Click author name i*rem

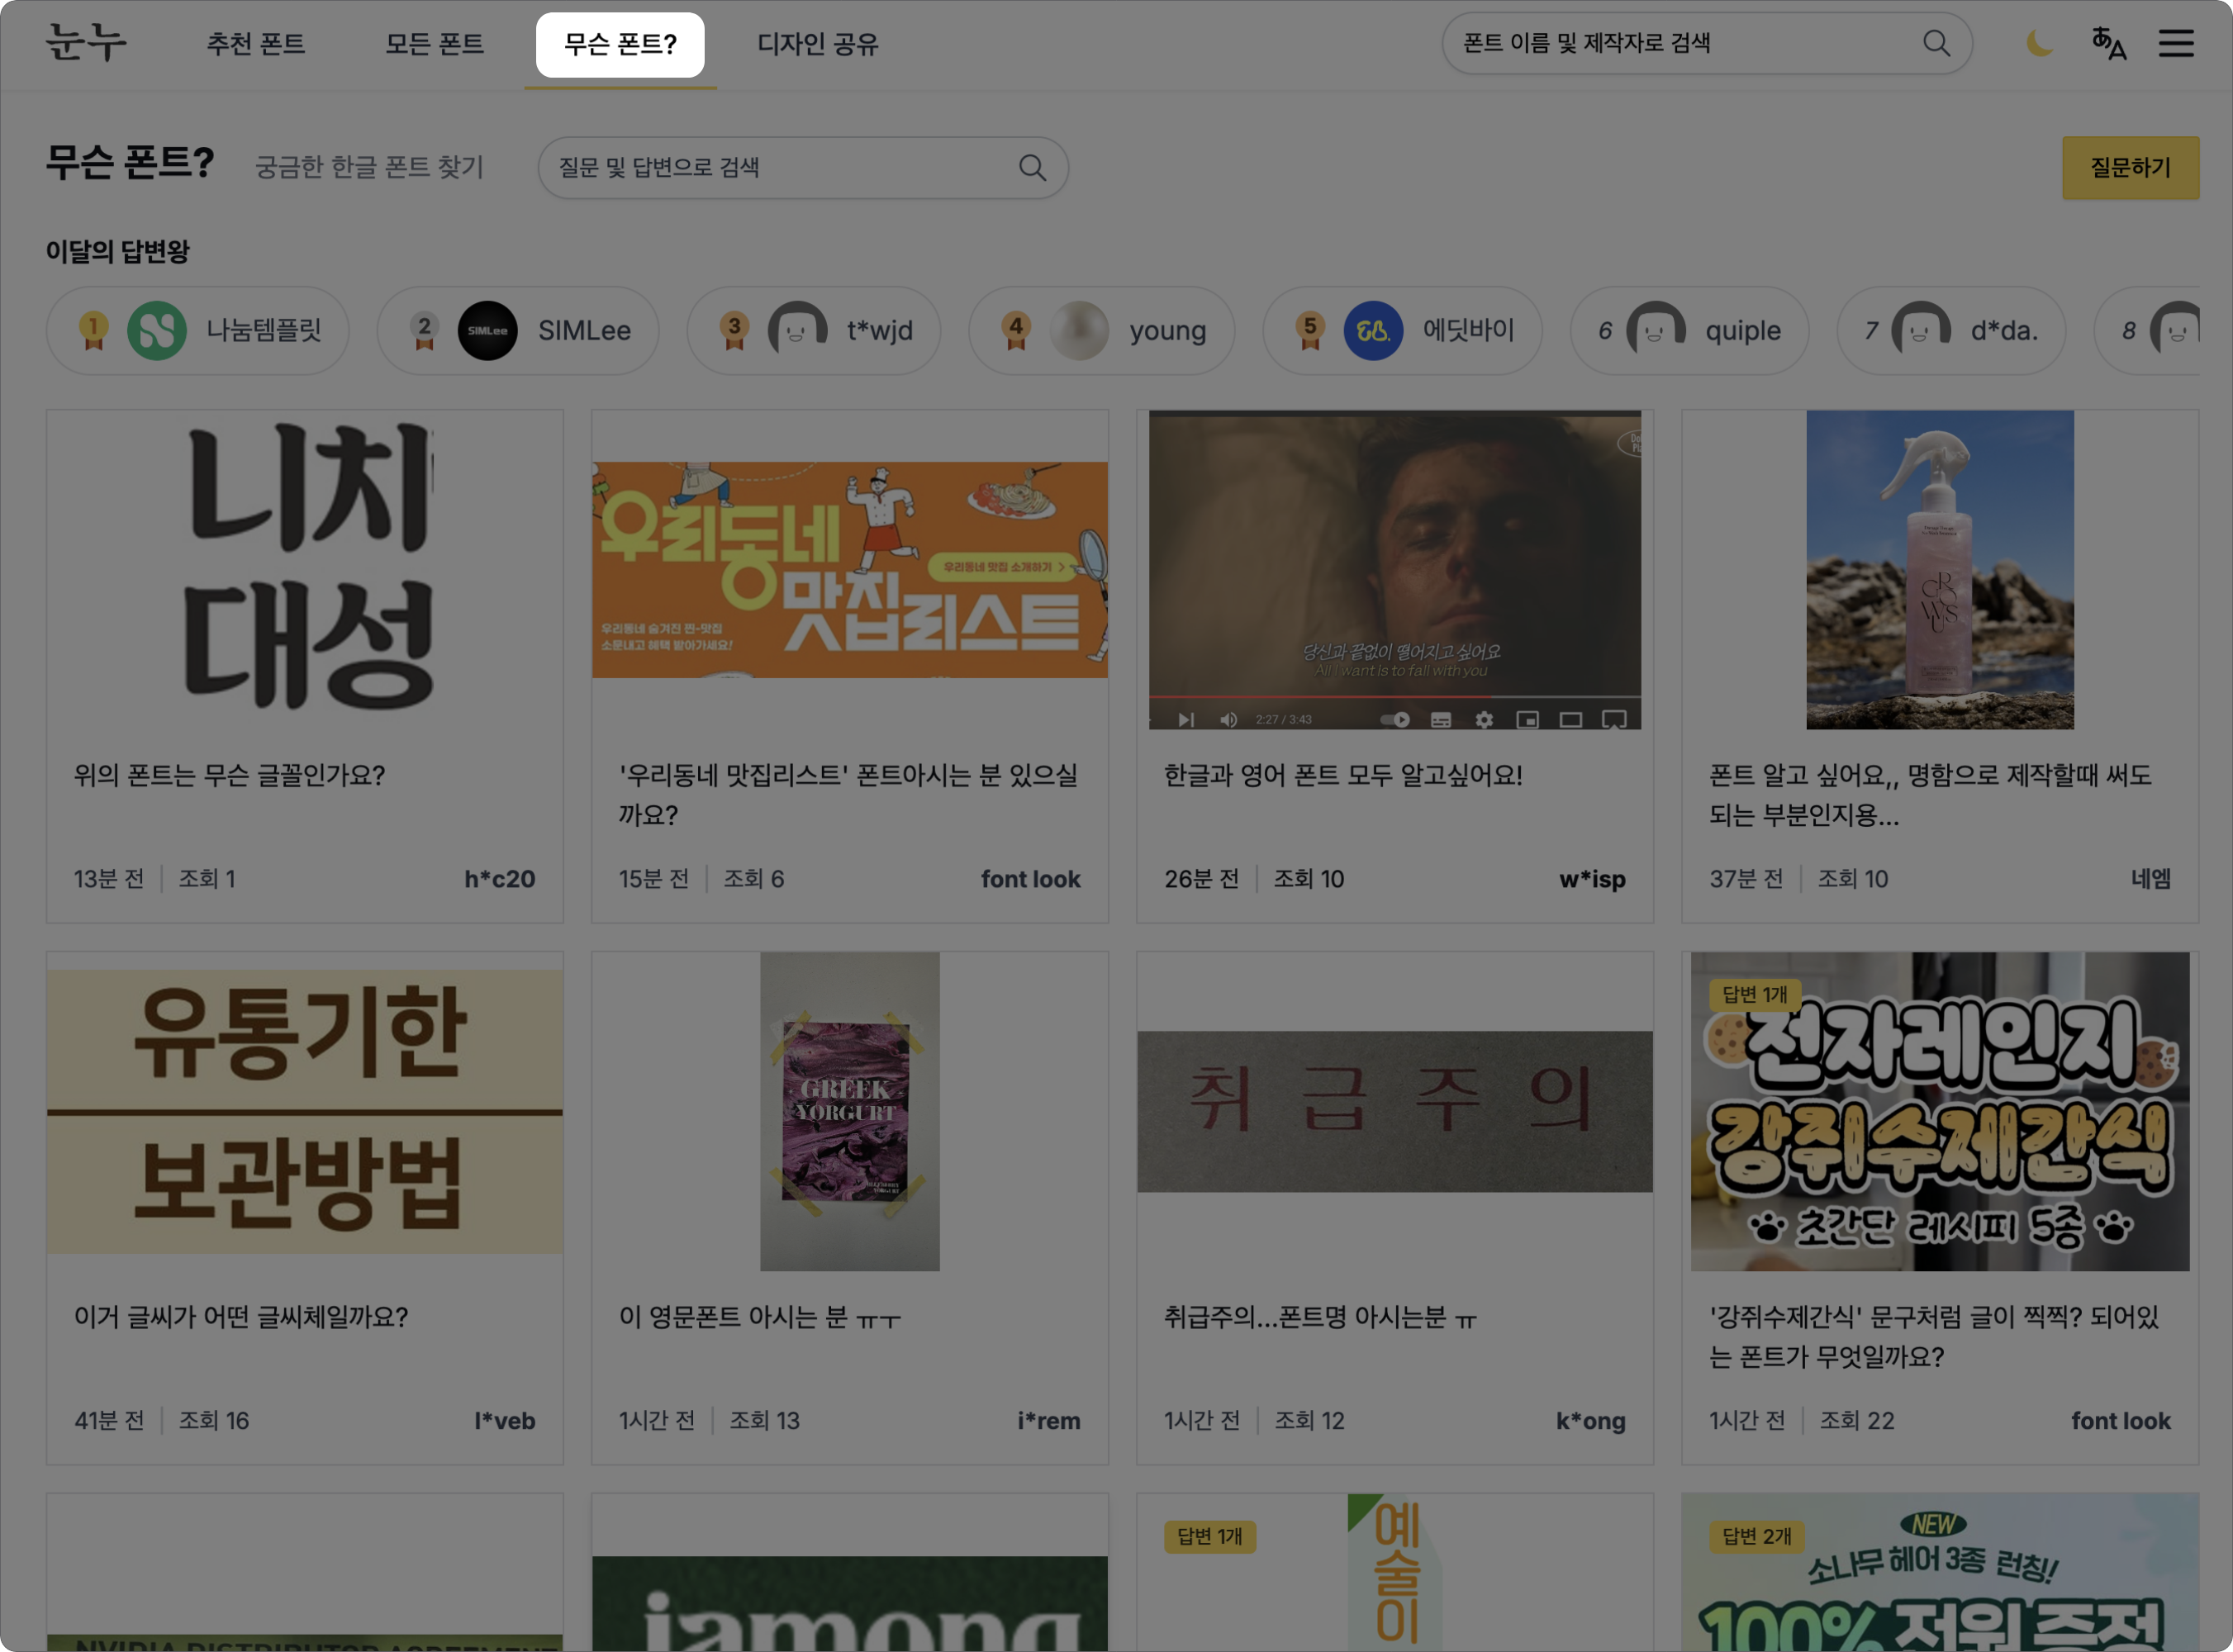pyautogui.click(x=1049, y=1421)
